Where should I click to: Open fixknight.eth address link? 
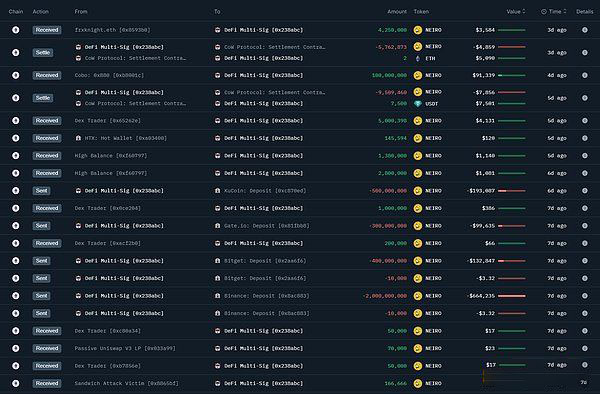112,30
